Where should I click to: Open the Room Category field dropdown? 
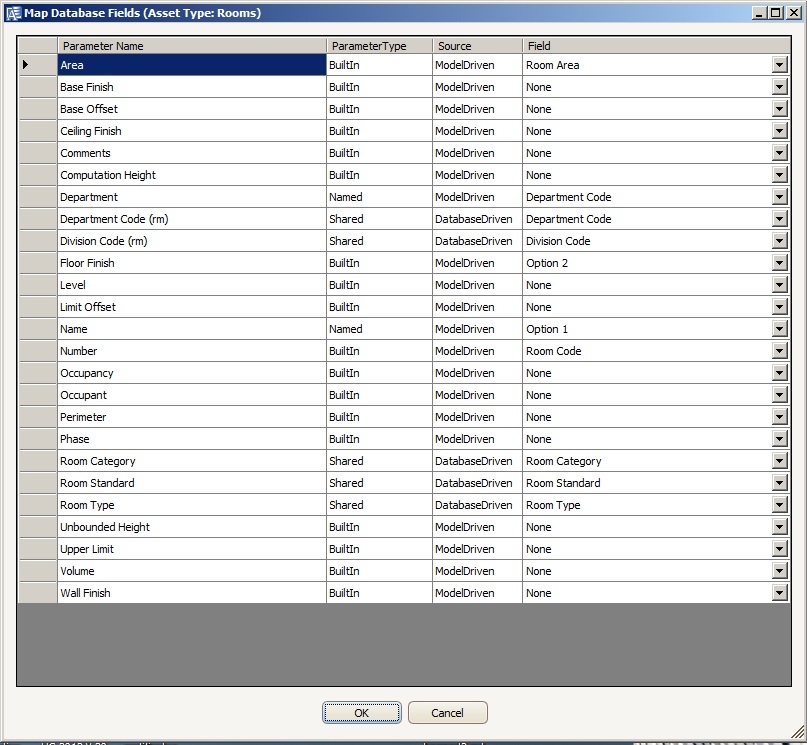781,460
